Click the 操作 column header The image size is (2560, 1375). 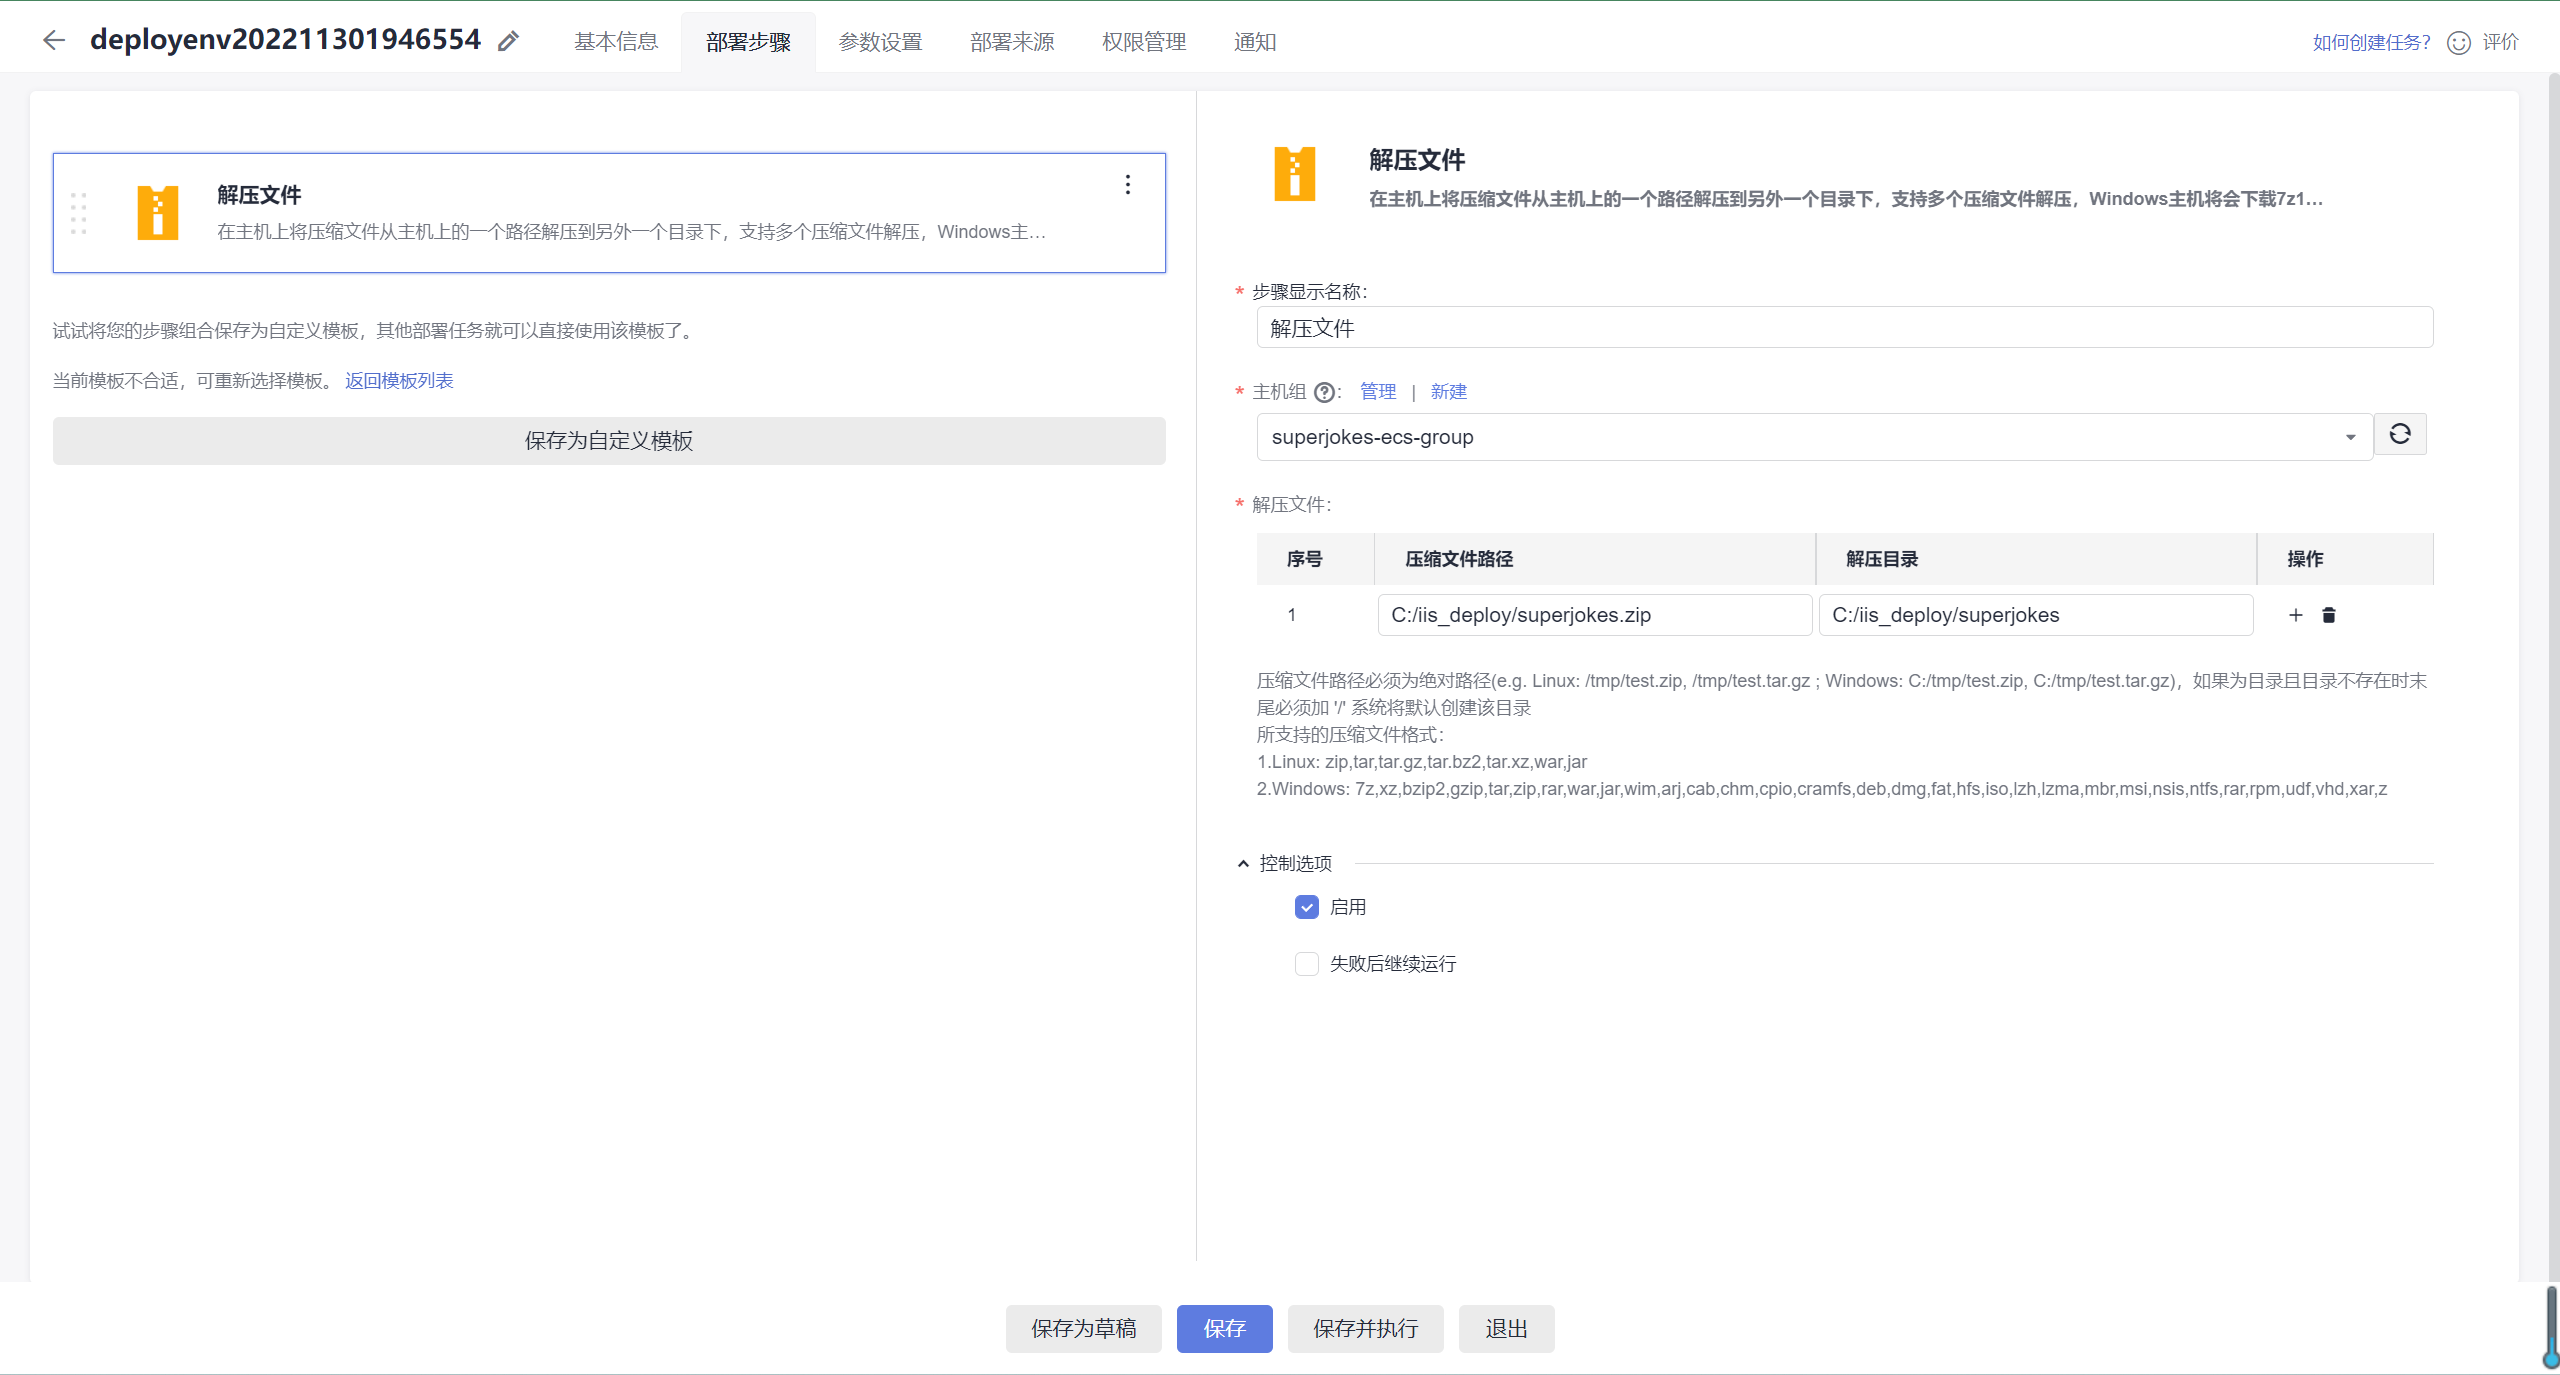coord(2345,559)
